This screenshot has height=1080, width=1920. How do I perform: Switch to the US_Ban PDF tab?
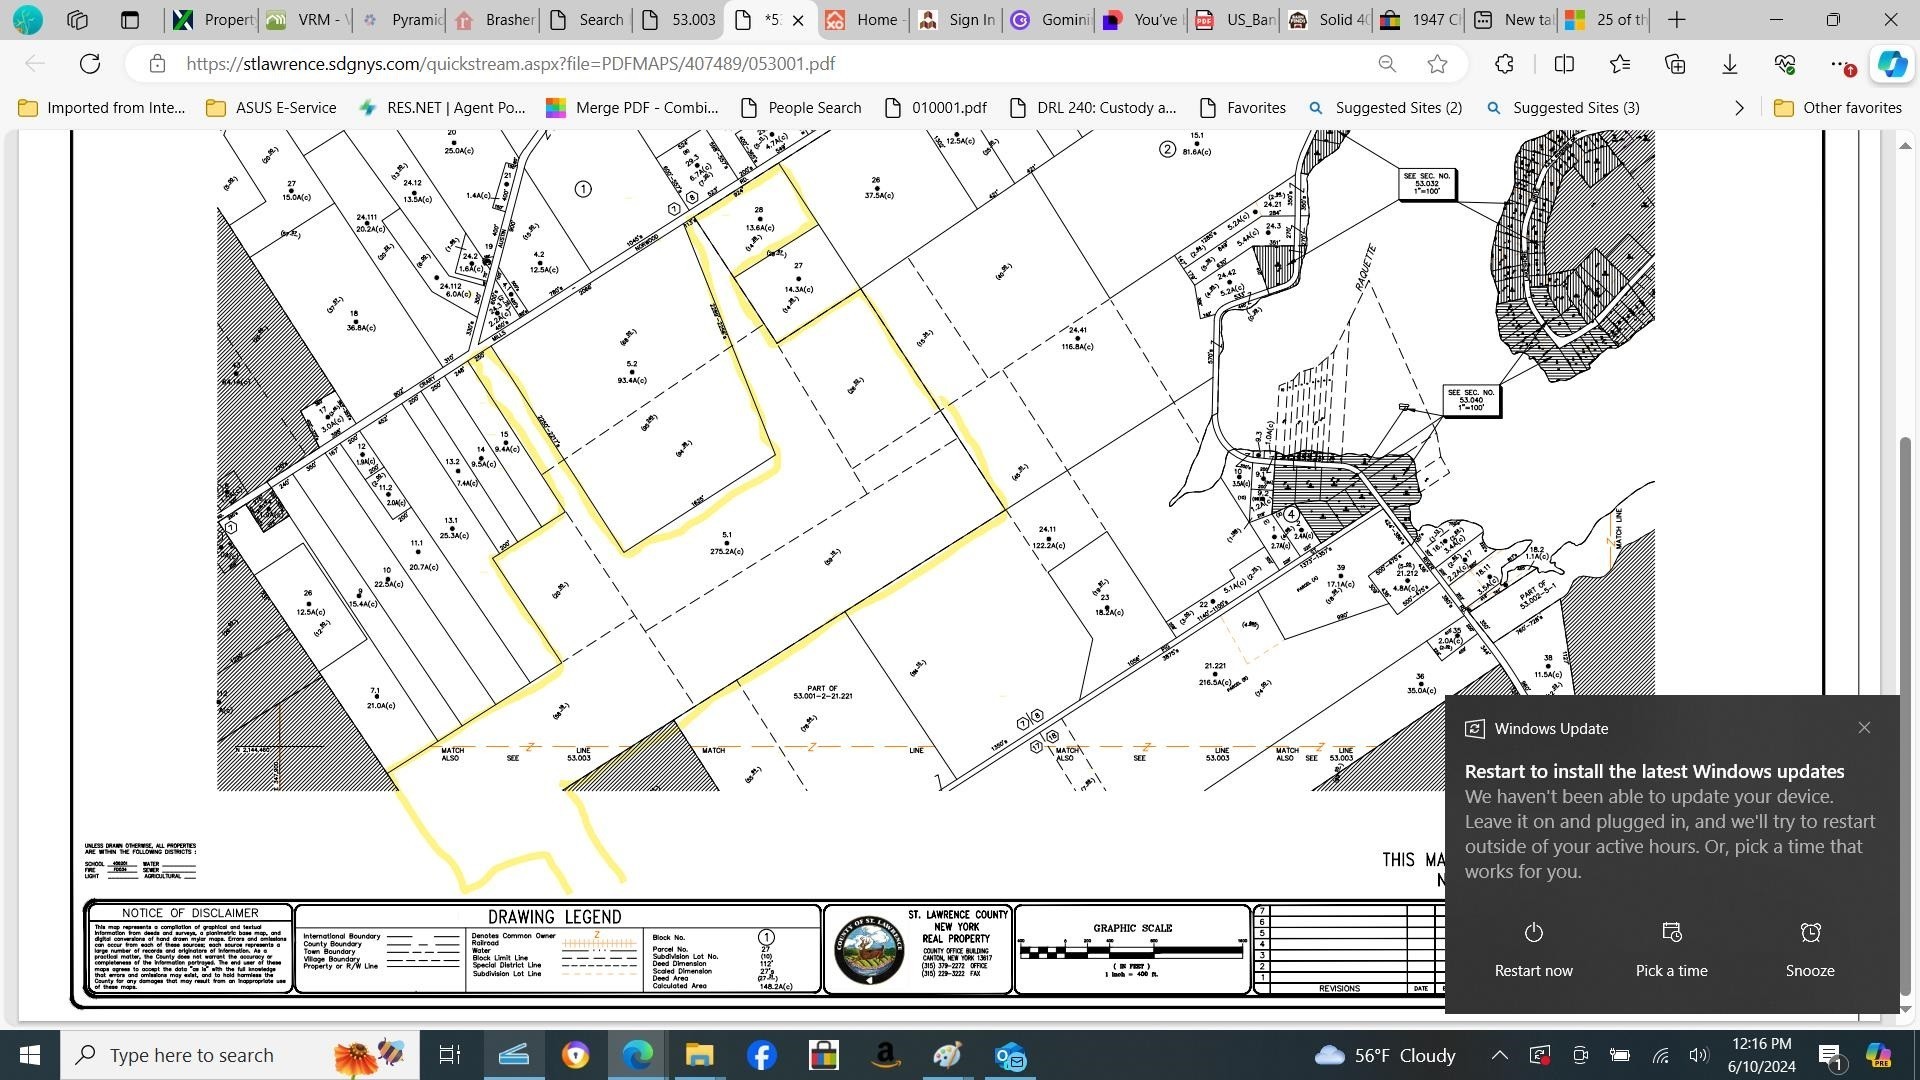pyautogui.click(x=1237, y=19)
